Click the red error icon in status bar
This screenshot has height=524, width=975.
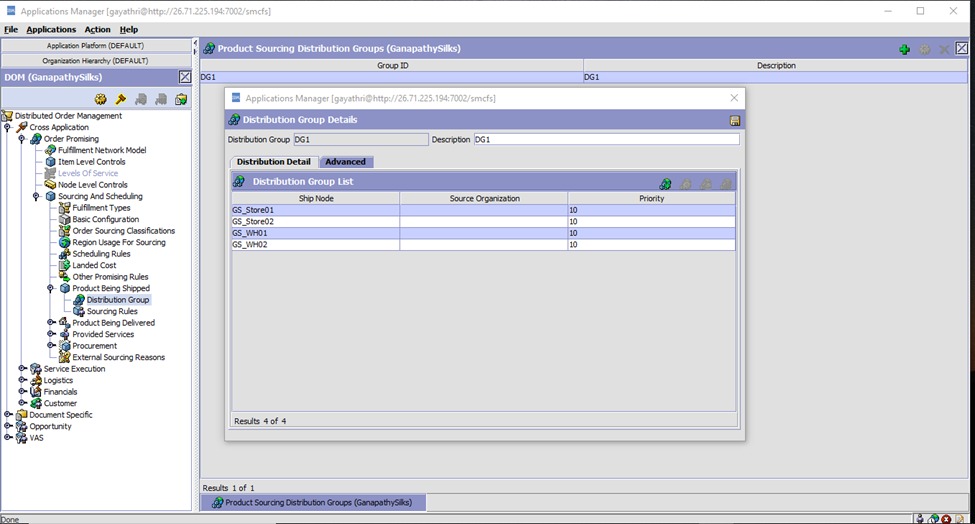(946, 518)
